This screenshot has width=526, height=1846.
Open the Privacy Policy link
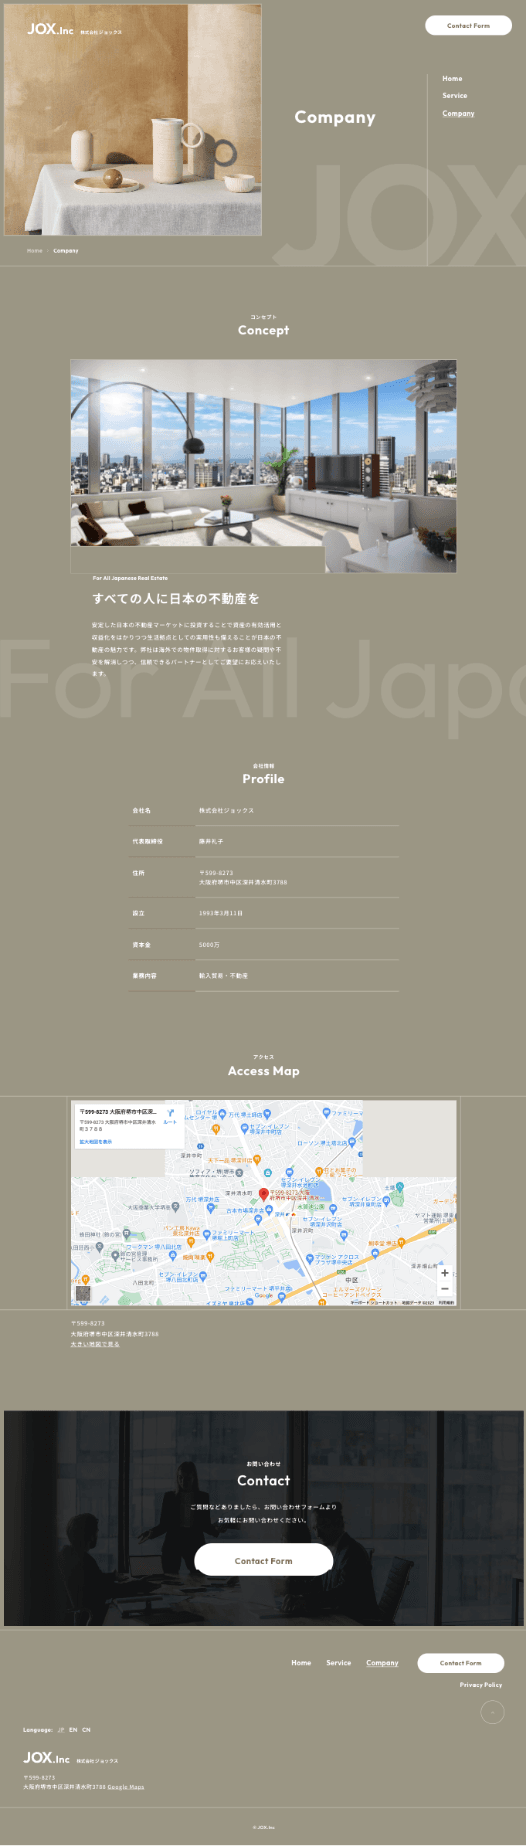[481, 1685]
